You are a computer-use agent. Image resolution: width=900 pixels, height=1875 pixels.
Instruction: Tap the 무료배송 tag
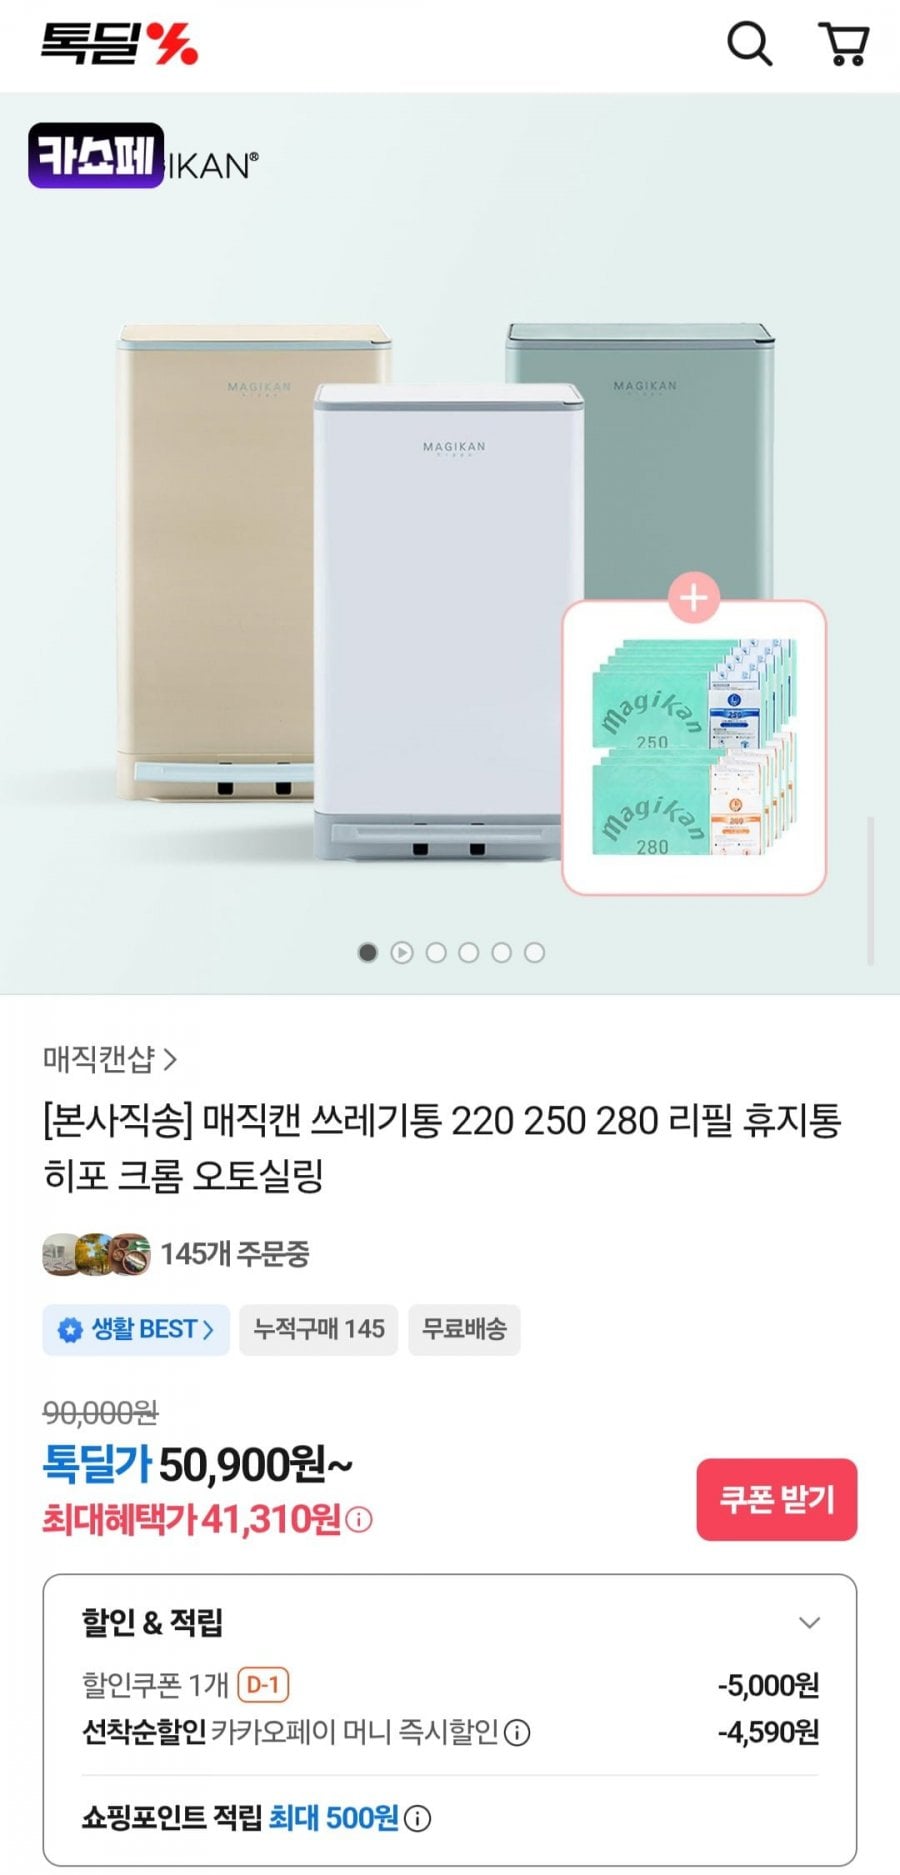tap(464, 1330)
